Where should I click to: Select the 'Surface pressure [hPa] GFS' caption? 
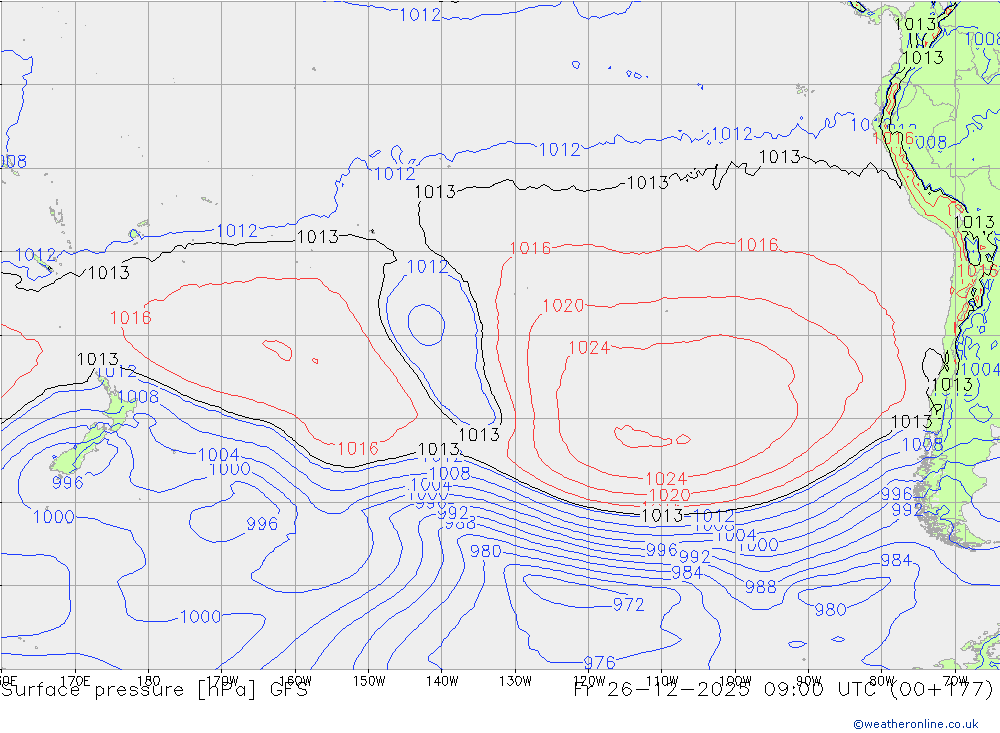tap(154, 690)
